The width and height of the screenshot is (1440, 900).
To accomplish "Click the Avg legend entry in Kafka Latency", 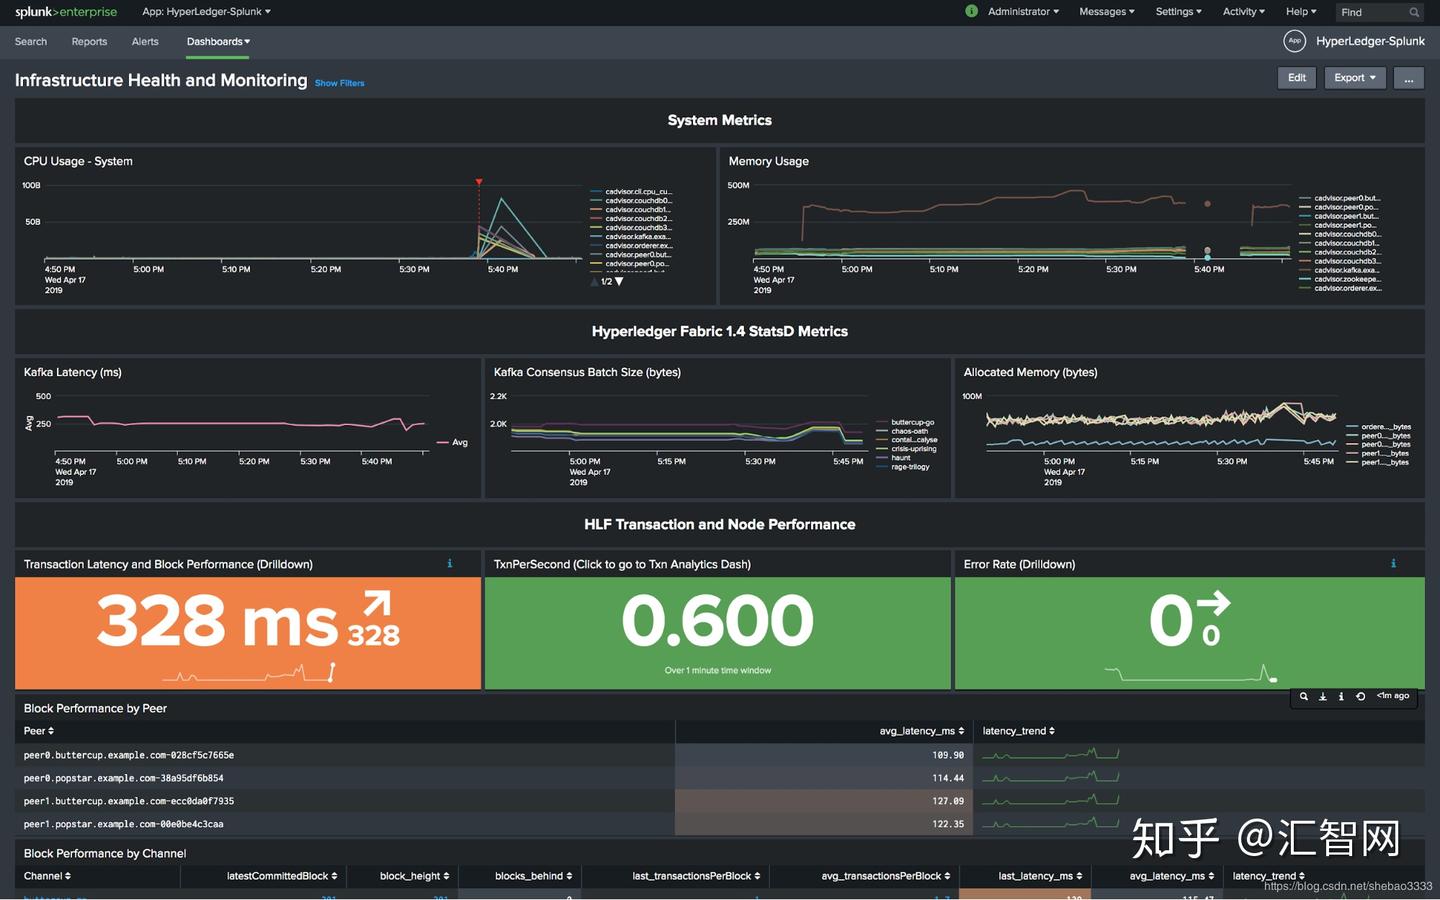I will tap(453, 442).
